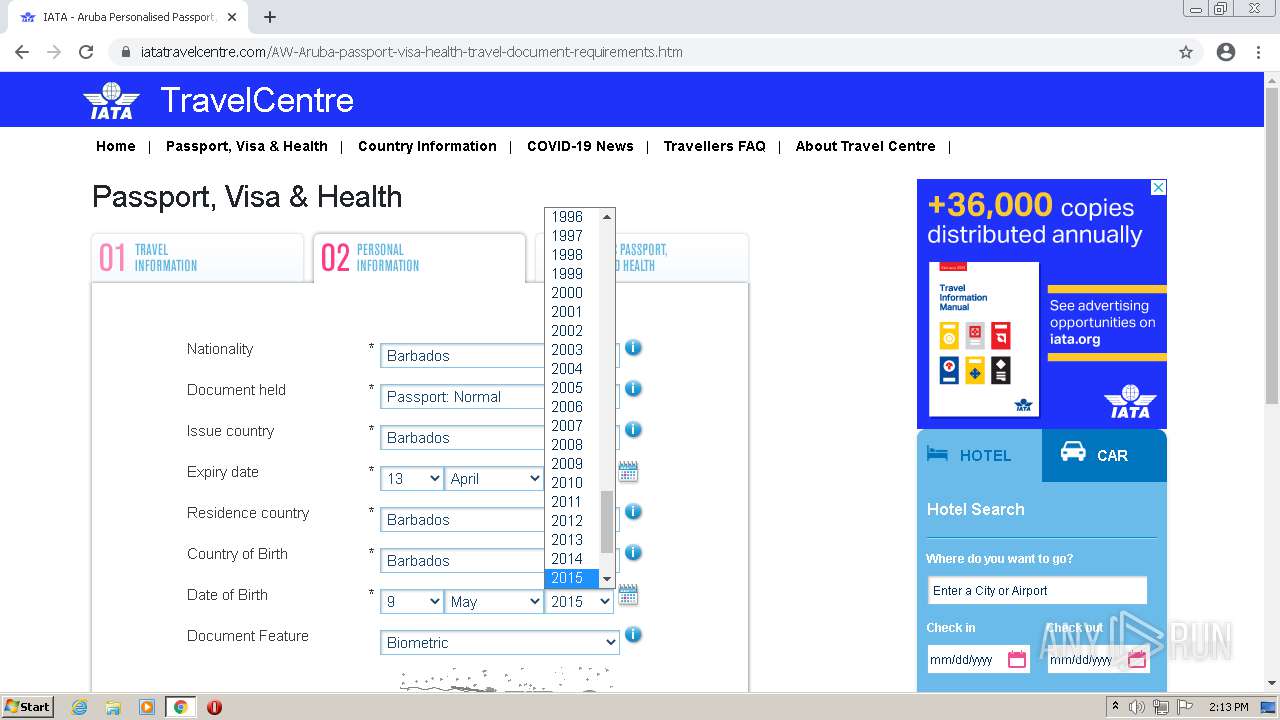Click the IATA TravelCentre logo
The height and width of the screenshot is (720, 1280).
218,100
